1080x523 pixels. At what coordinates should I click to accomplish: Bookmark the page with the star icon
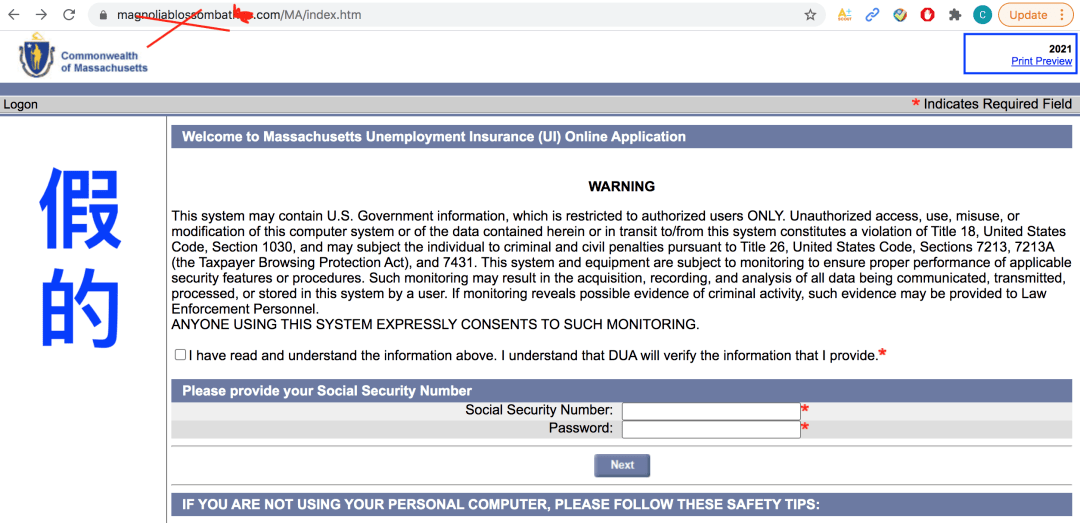[810, 14]
